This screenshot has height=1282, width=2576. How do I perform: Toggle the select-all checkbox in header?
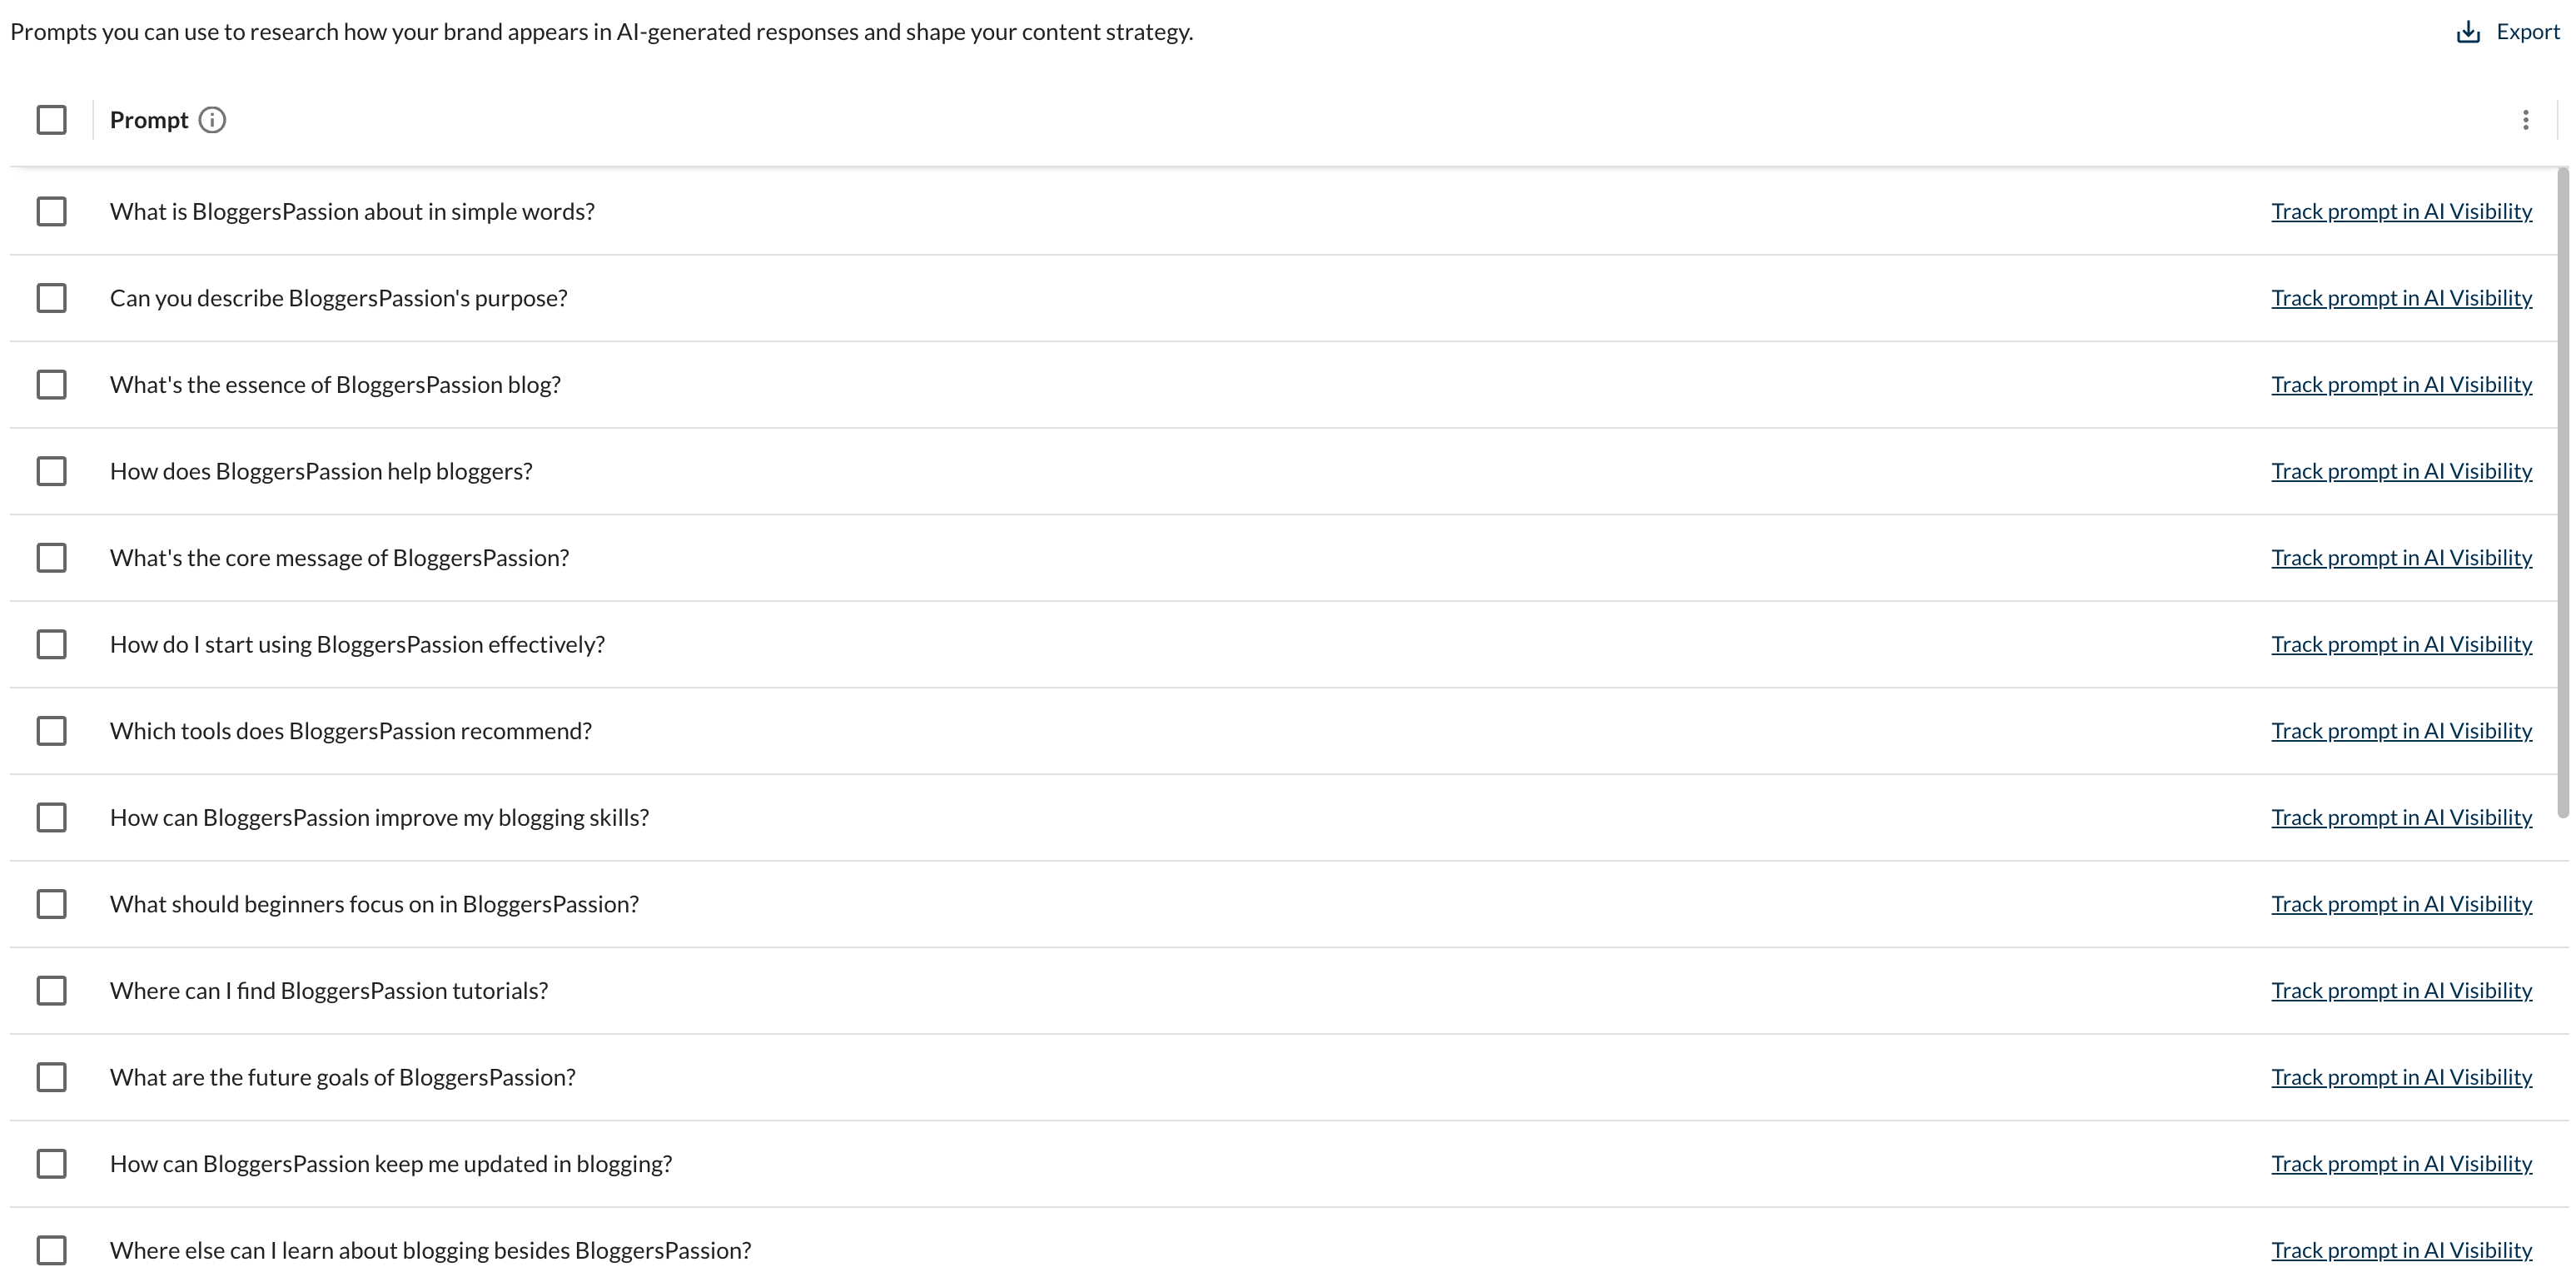51,120
